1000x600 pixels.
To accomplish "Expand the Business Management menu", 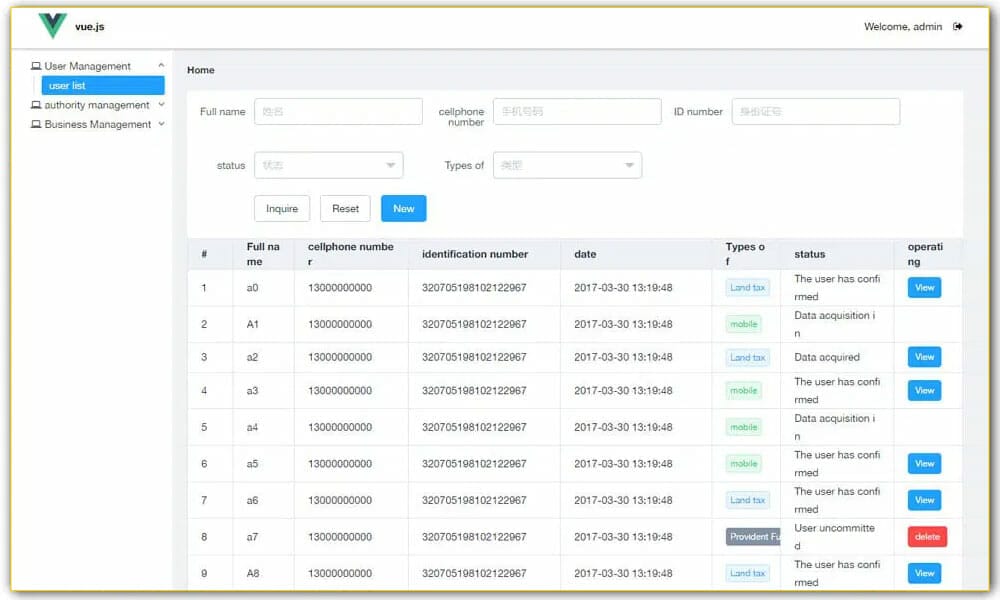I will point(161,125).
